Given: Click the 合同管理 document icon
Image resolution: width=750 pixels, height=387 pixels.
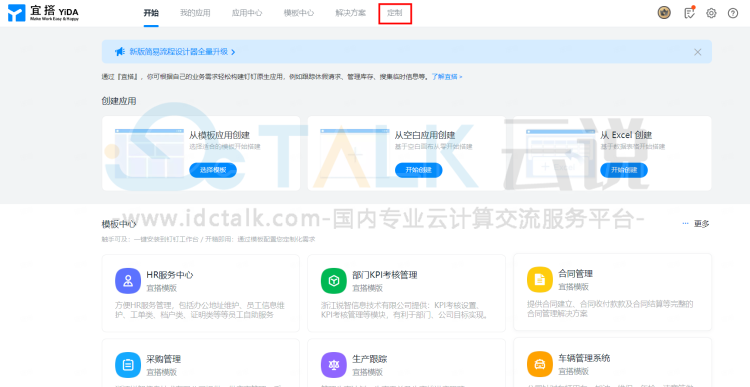Looking at the screenshot, I should click(x=540, y=279).
